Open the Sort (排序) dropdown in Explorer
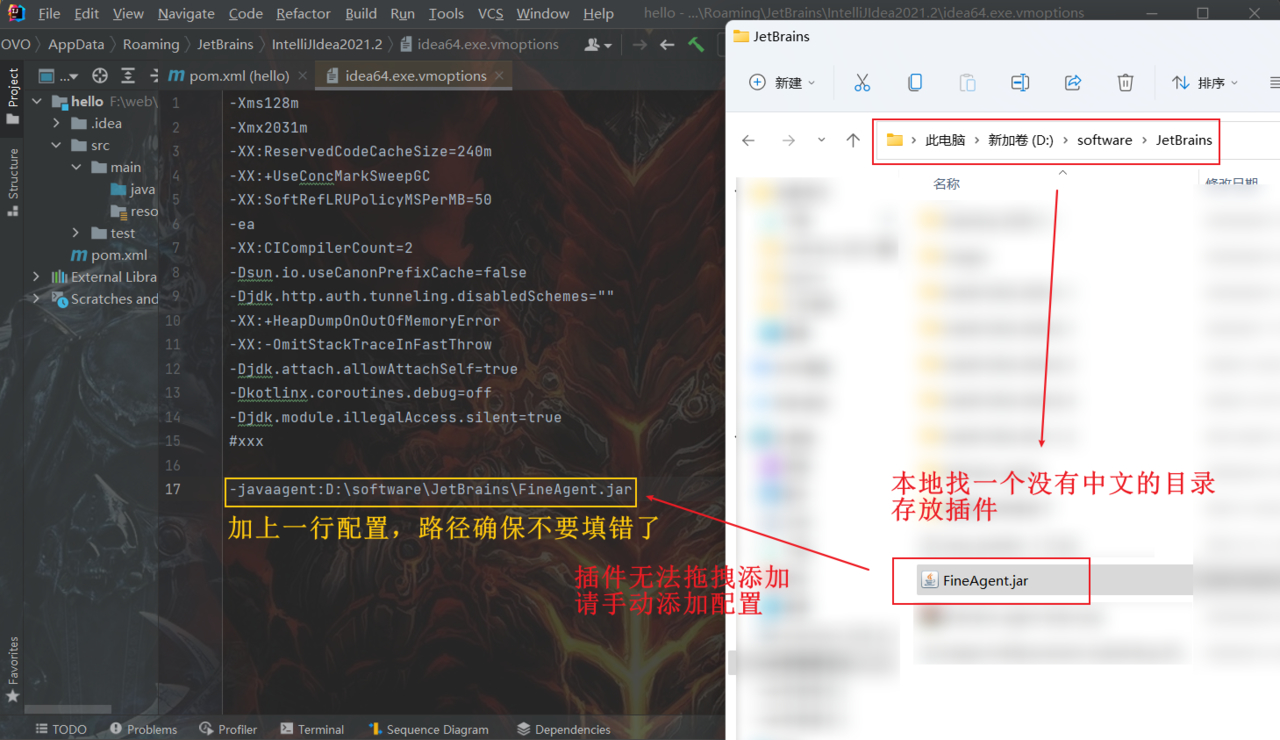Image resolution: width=1280 pixels, height=740 pixels. pos(1205,83)
